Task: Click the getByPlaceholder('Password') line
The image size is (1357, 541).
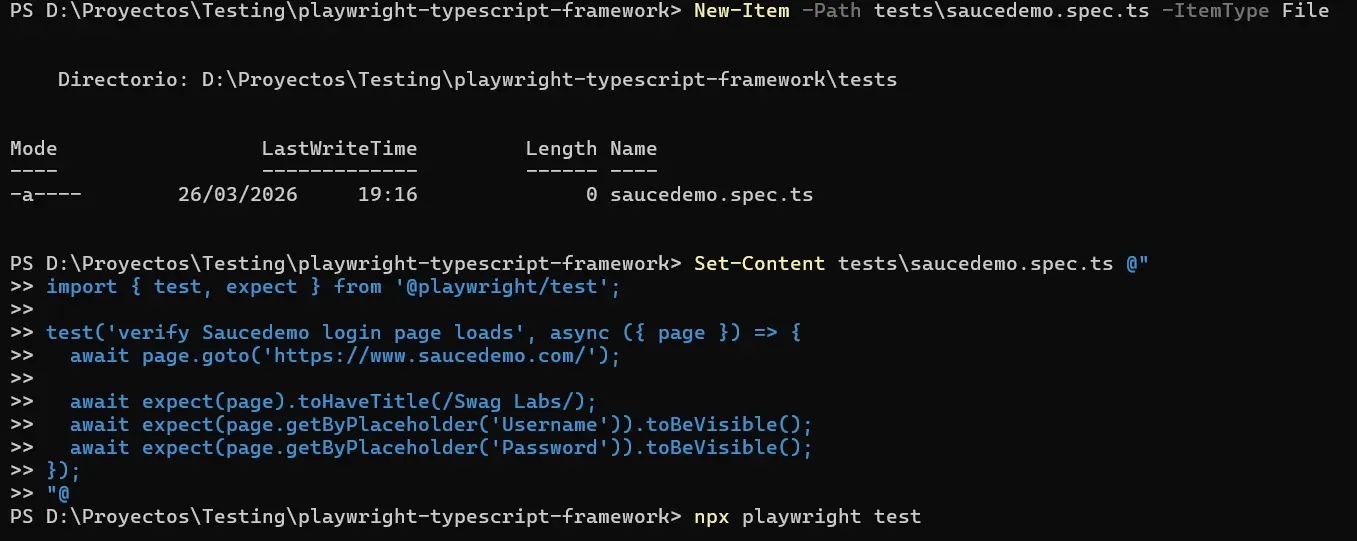Action: [441, 448]
